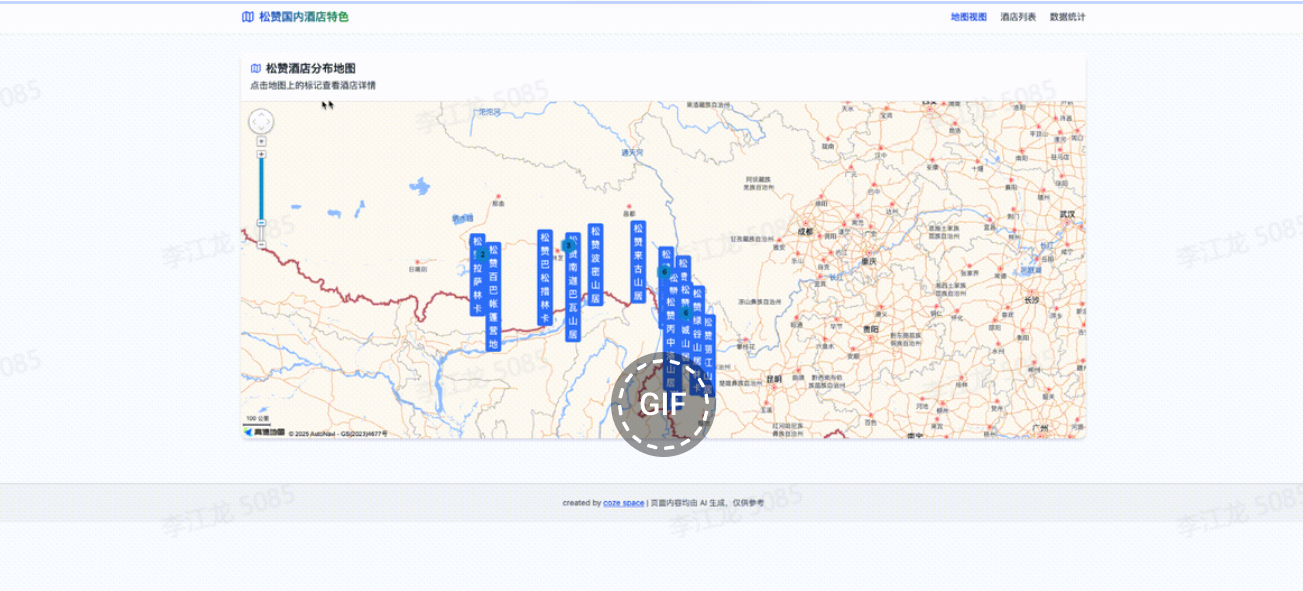Open the 松赞波密山居 hotel marker
This screenshot has width=1303, height=591.
tap(595, 265)
